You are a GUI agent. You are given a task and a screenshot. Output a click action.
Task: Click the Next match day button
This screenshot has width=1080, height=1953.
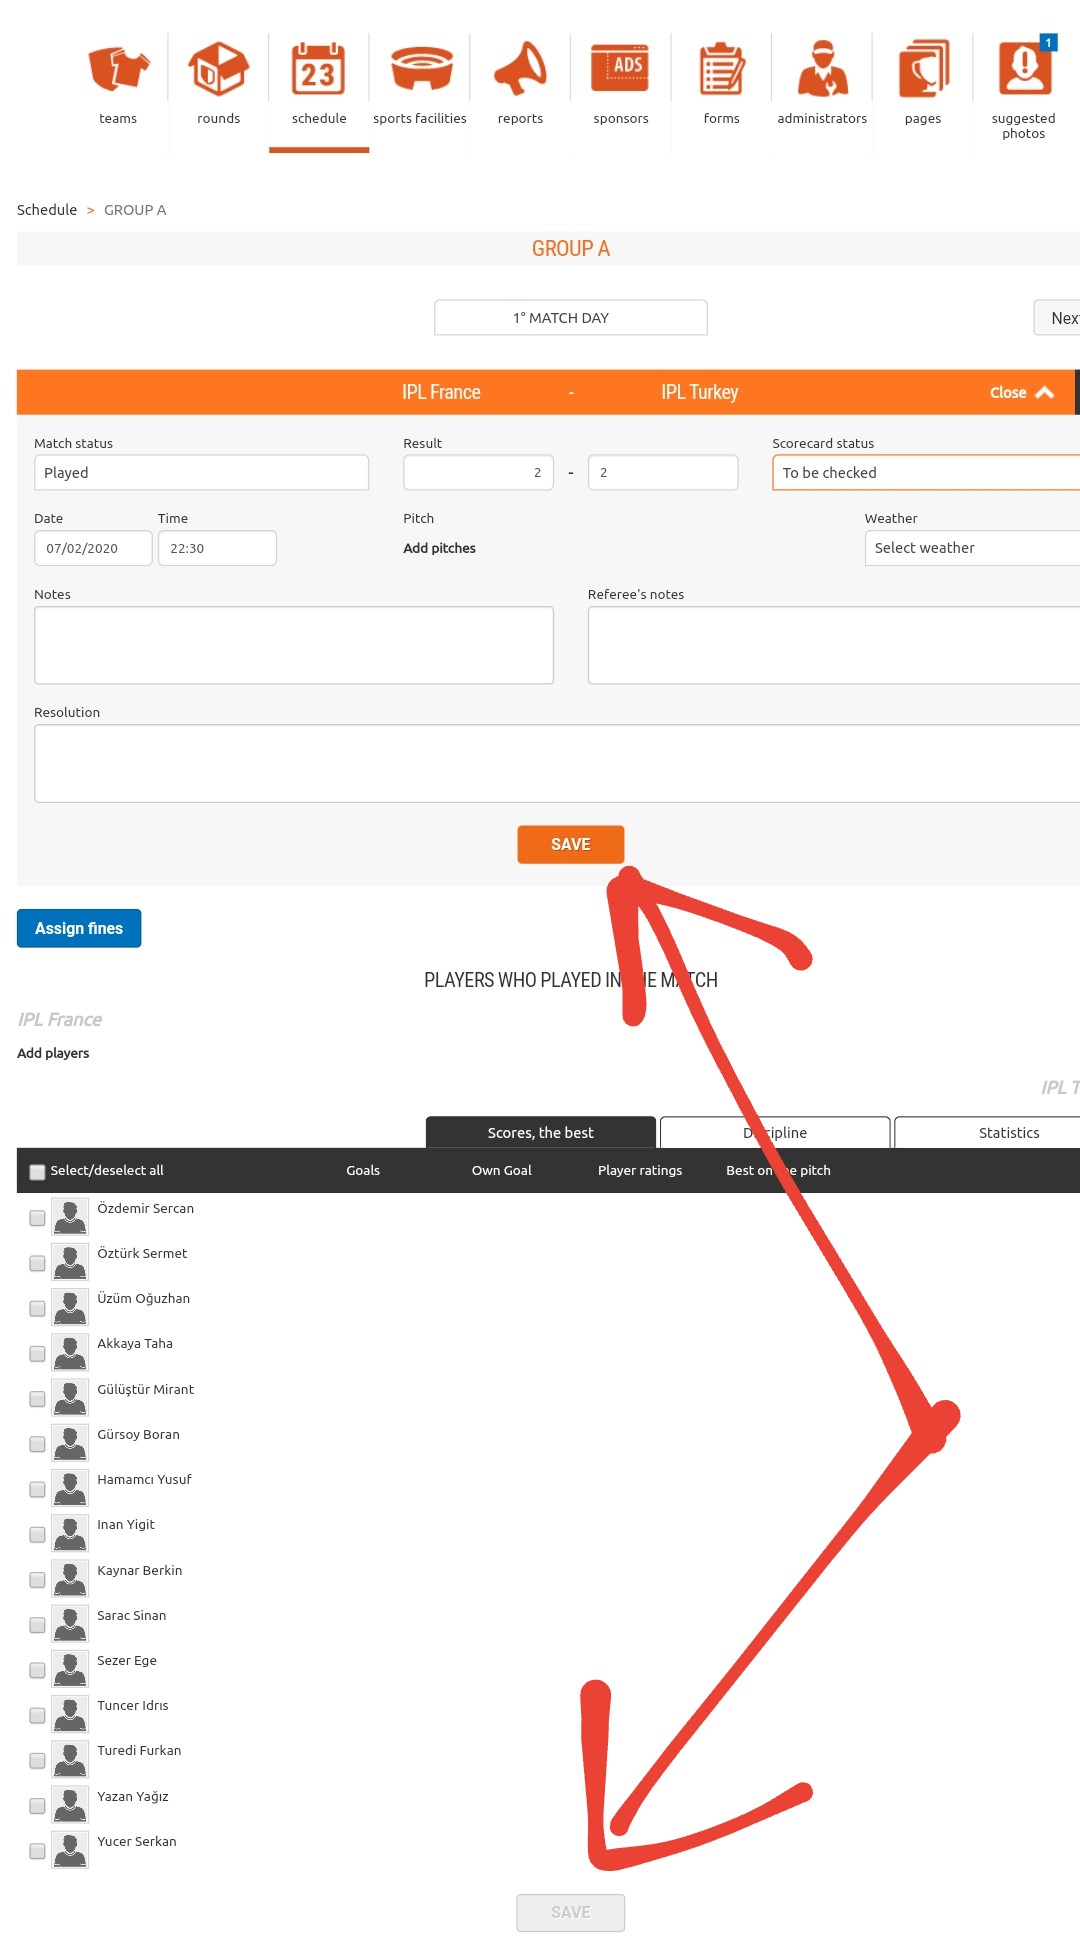1057,318
